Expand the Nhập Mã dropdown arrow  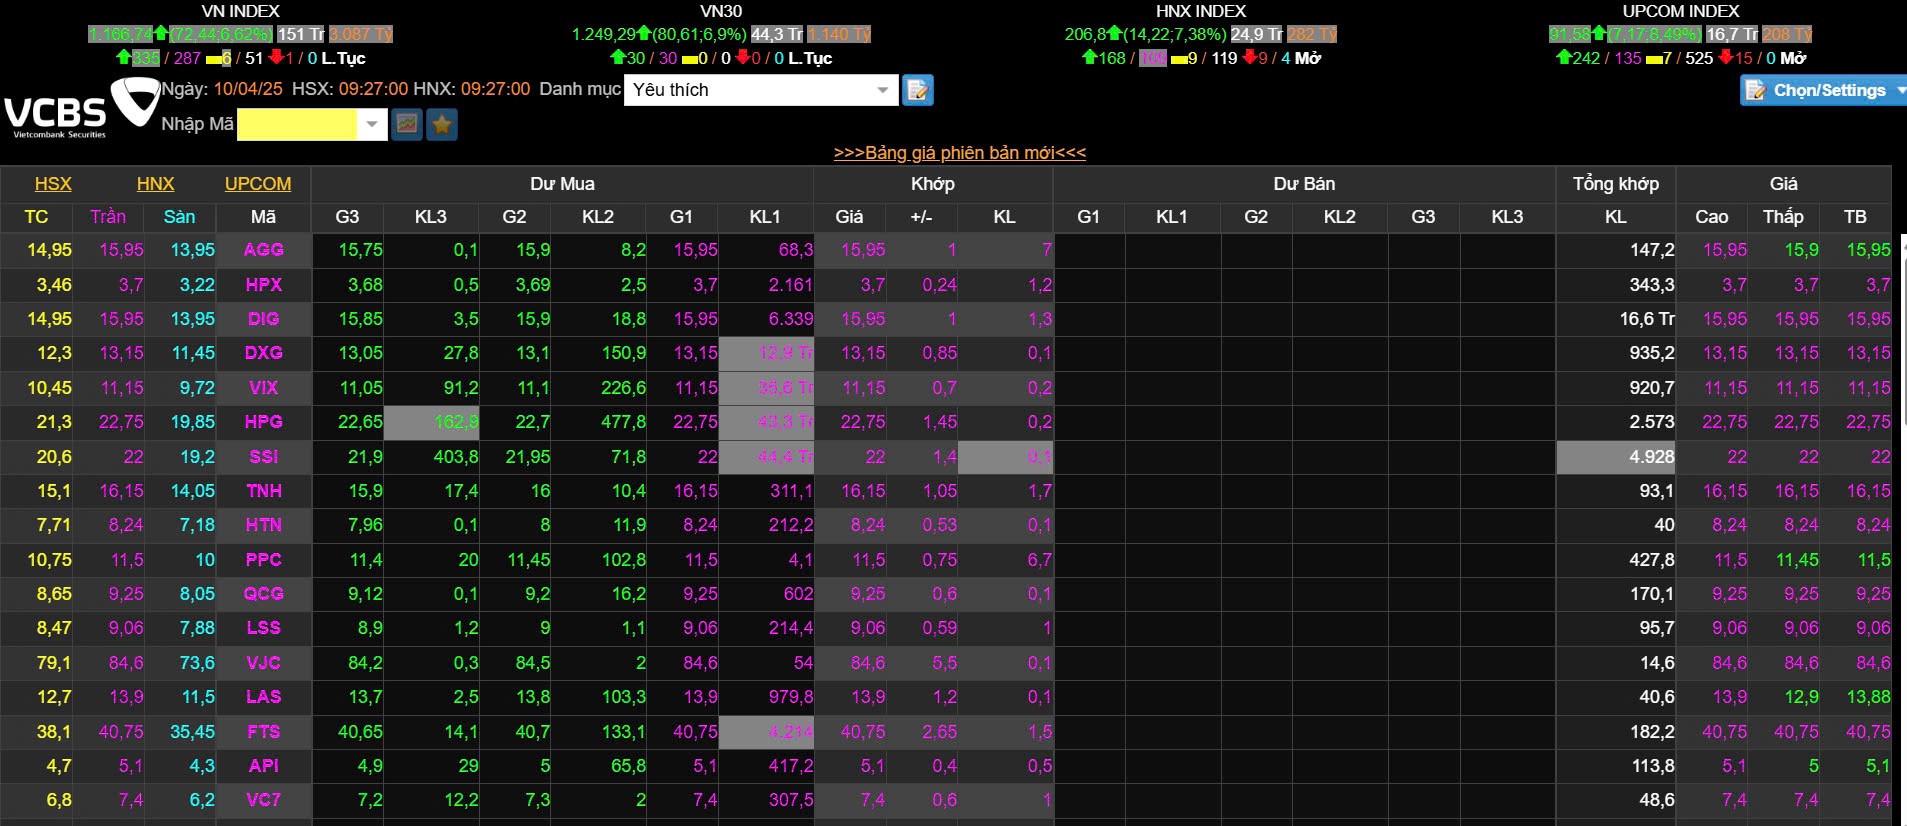tap(372, 124)
